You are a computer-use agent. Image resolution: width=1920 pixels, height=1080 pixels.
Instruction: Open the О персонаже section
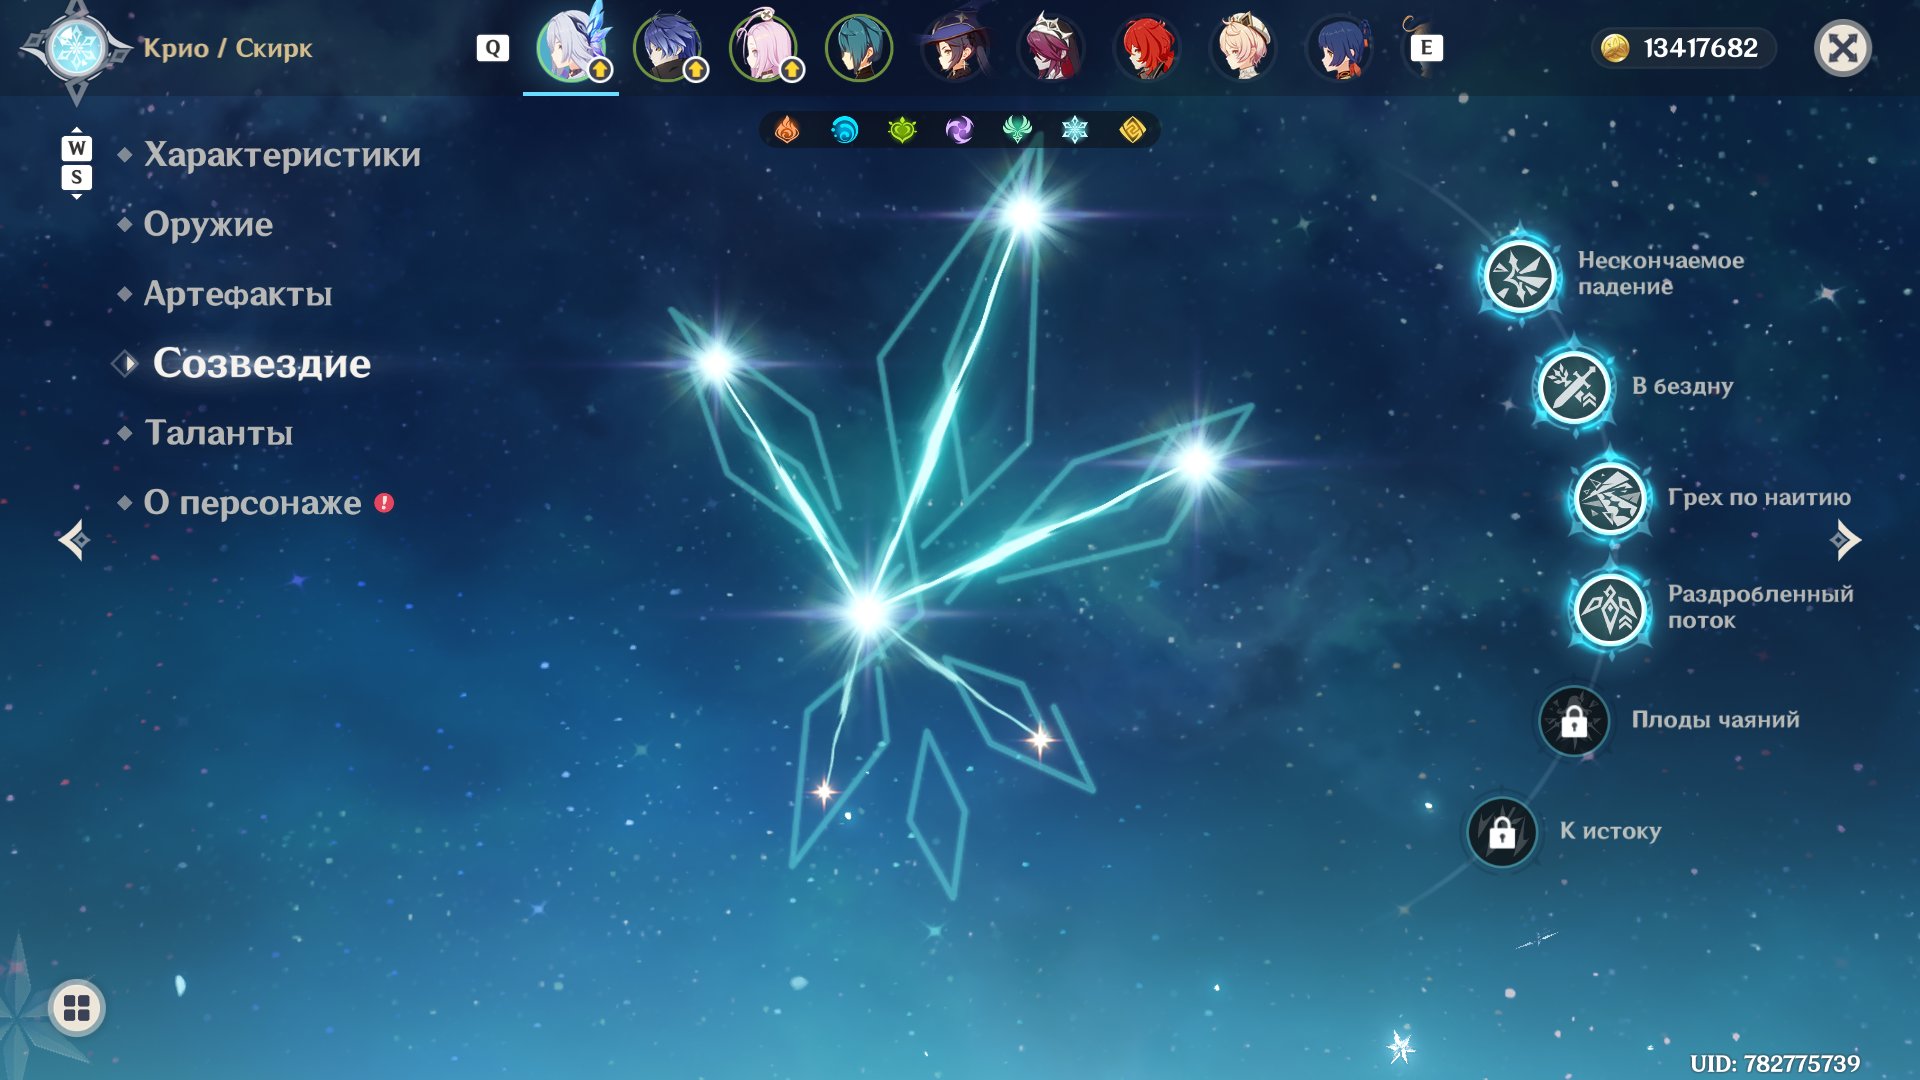click(x=253, y=502)
